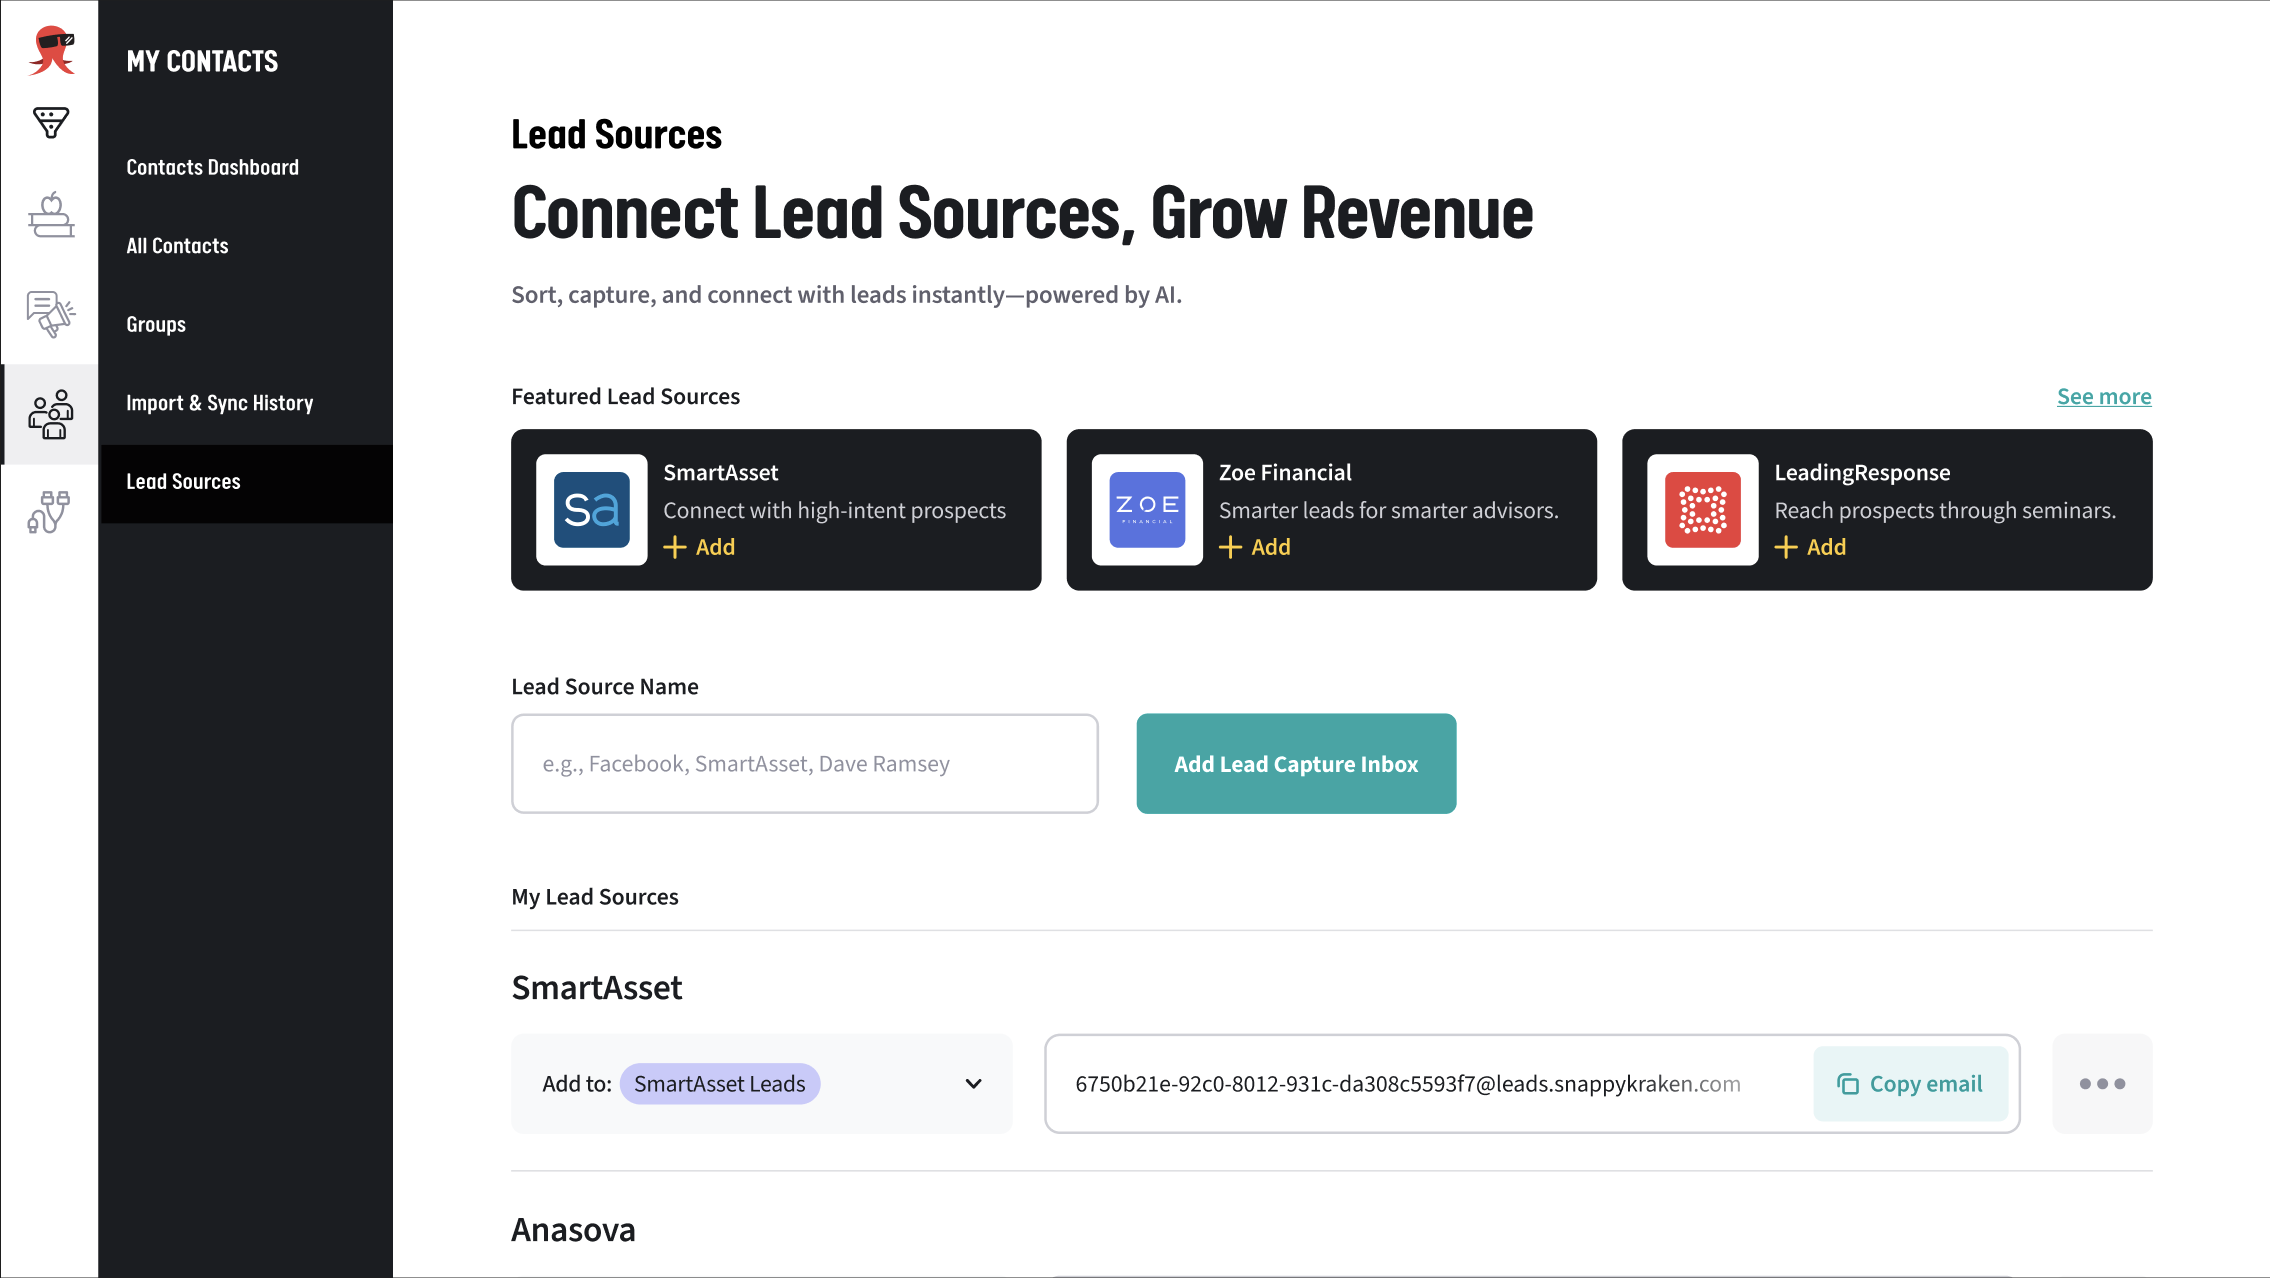Screen dimensions: 2270x1278
Task: Click the LeadingResponse logo
Action: (x=1702, y=510)
